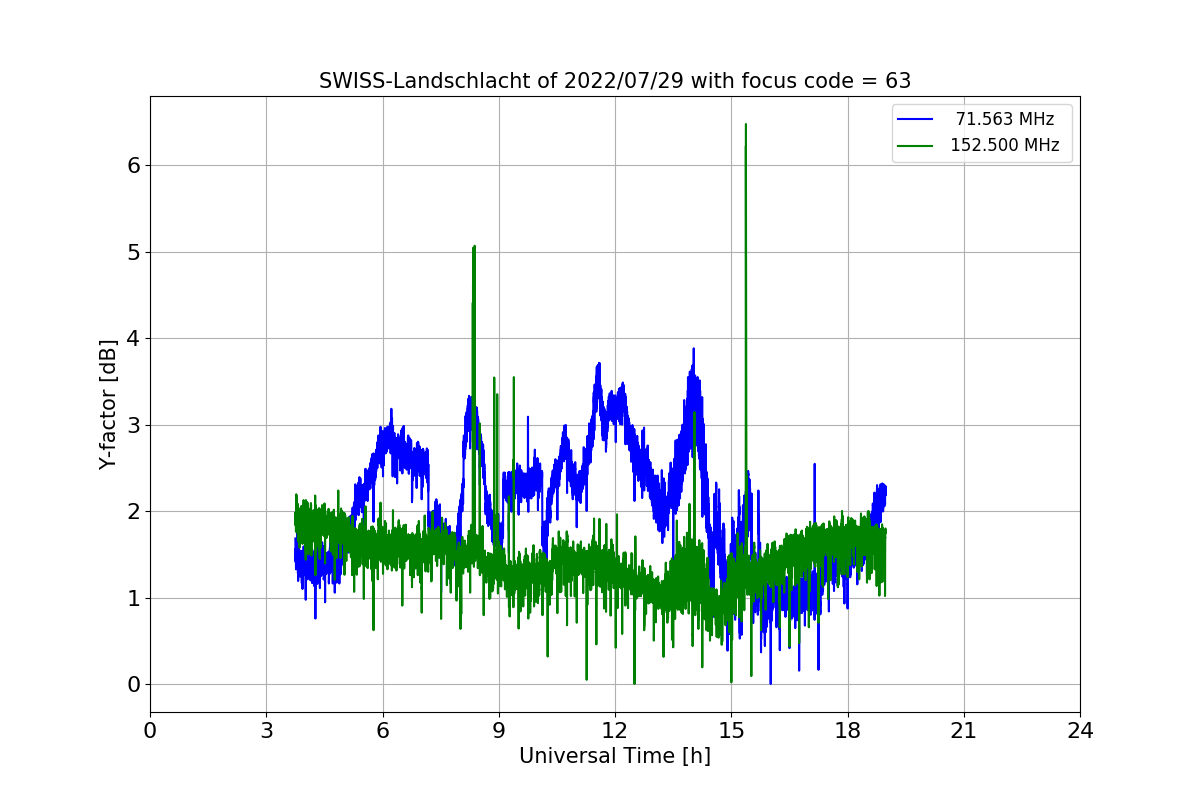The height and width of the screenshot is (800, 1200).
Task: Click x-axis tick label 18
Action: coord(848,731)
